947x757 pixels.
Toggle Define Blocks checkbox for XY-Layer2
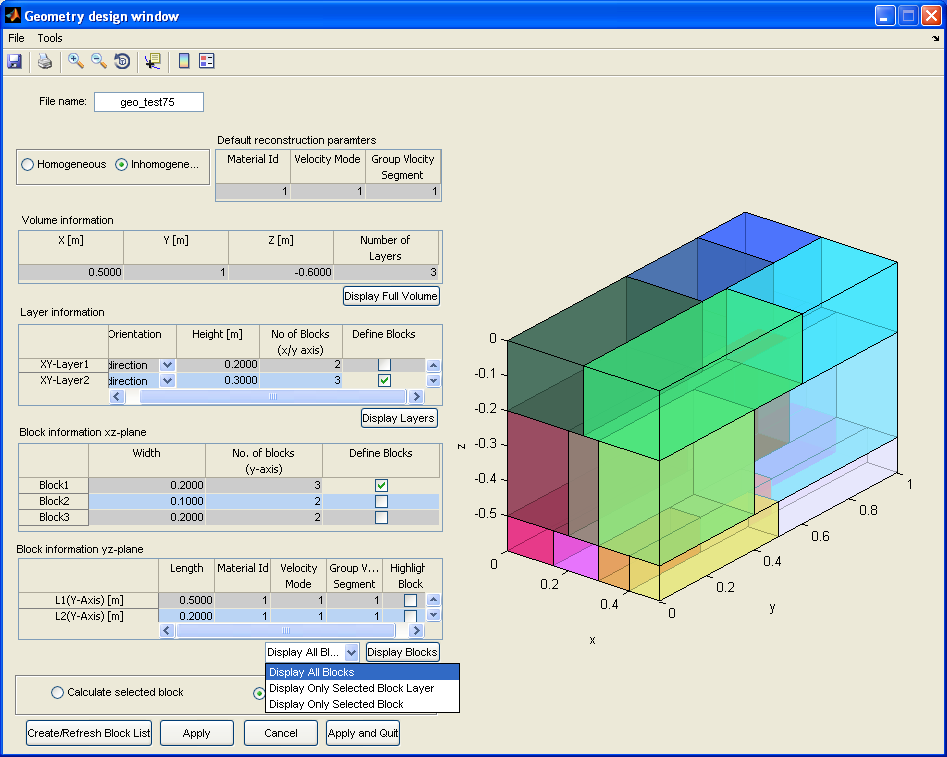click(x=384, y=381)
